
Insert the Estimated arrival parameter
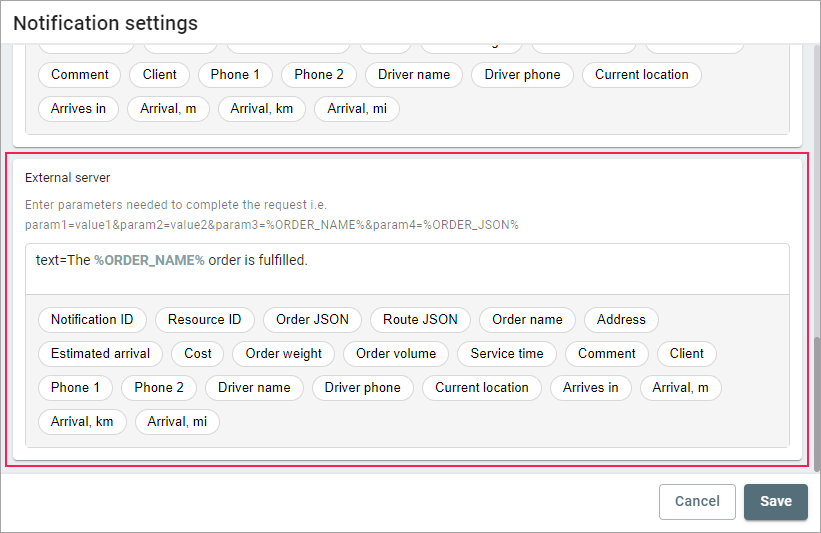click(100, 354)
